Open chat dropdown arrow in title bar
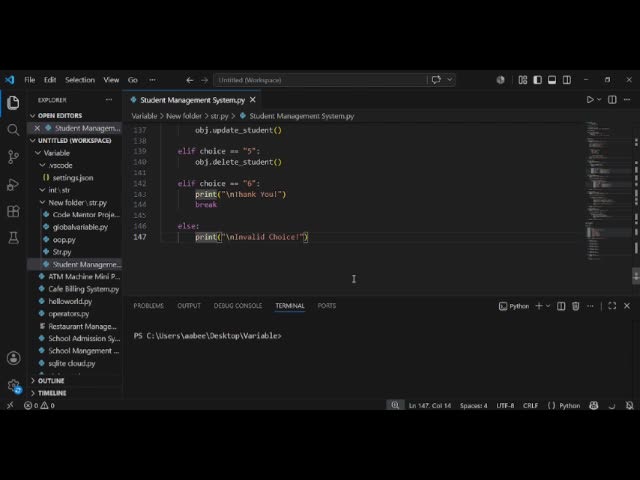The height and width of the screenshot is (480, 640). coord(449,80)
